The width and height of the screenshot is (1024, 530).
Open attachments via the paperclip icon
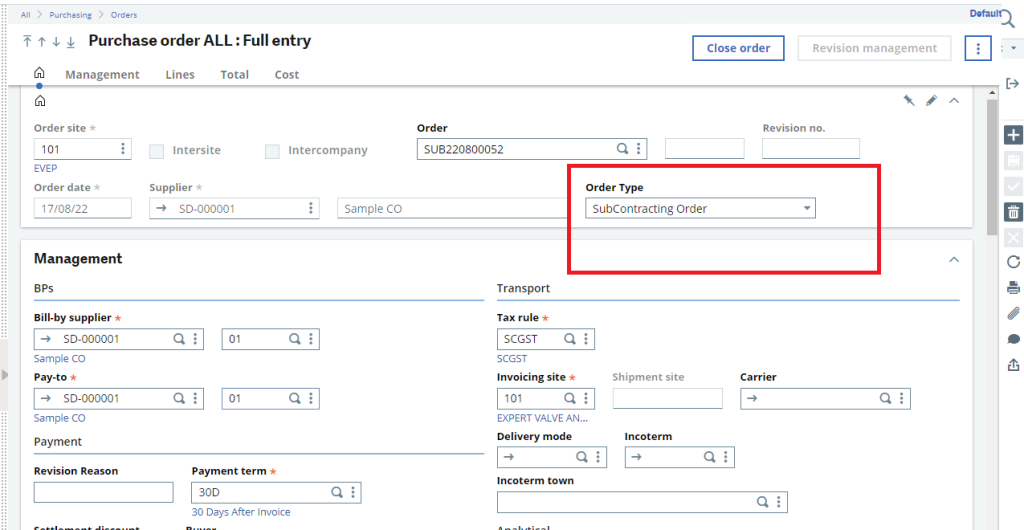[x=1014, y=313]
